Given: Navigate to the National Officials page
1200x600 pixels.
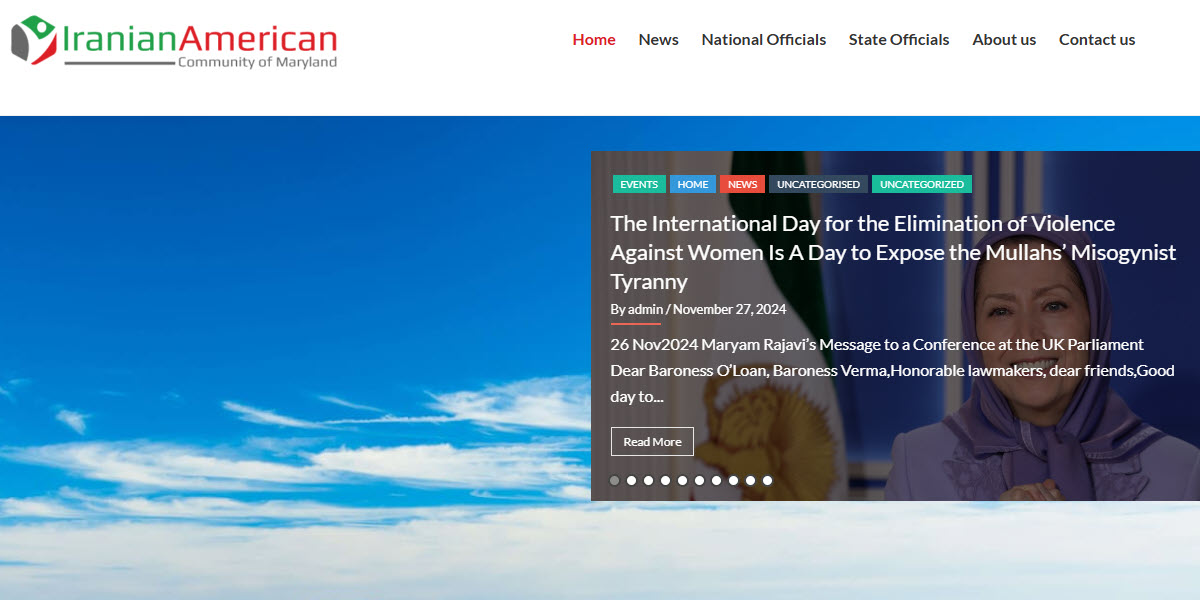Looking at the screenshot, I should 763,39.
